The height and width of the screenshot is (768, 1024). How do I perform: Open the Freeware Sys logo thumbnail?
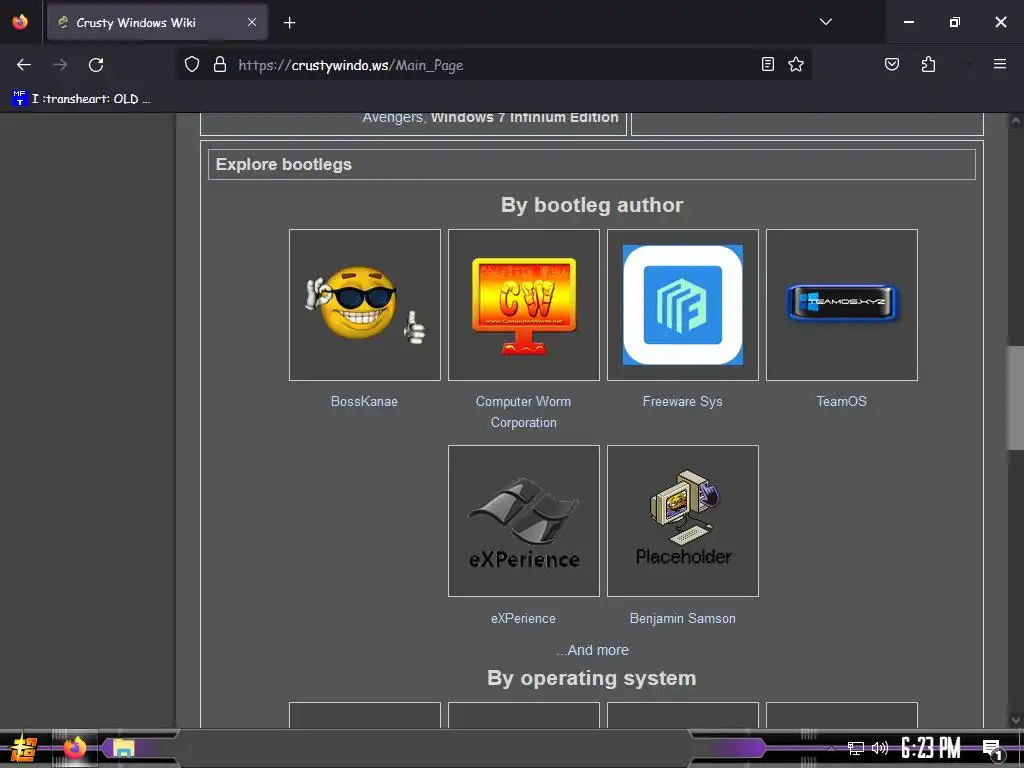tap(682, 305)
